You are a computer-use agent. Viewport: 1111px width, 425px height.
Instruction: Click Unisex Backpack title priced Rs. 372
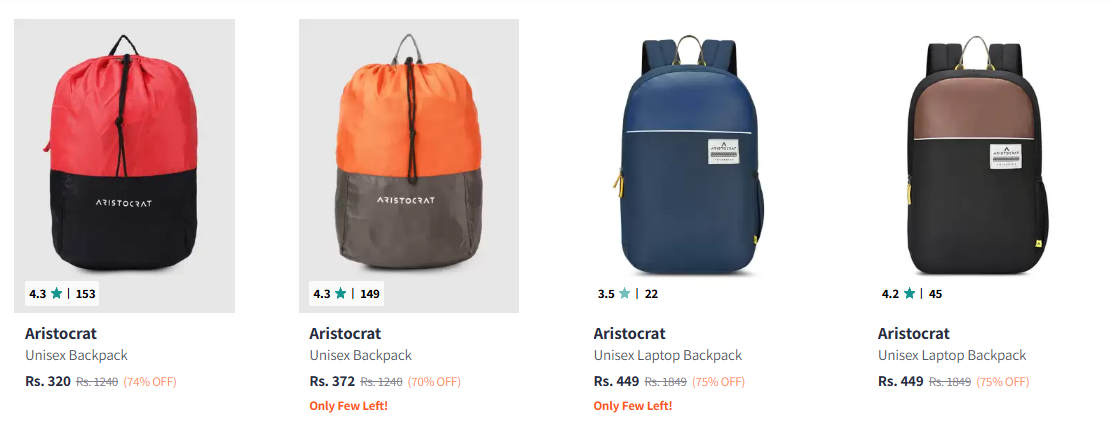[x=360, y=355]
